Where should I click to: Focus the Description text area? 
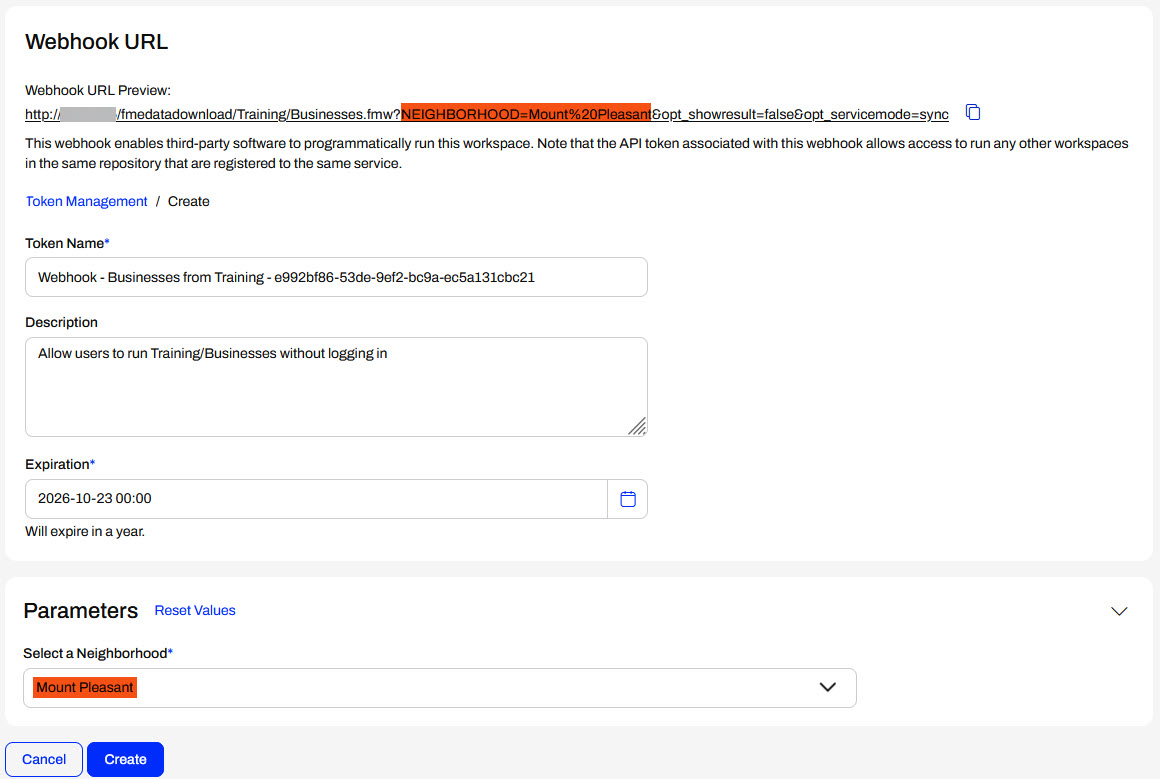(336, 386)
